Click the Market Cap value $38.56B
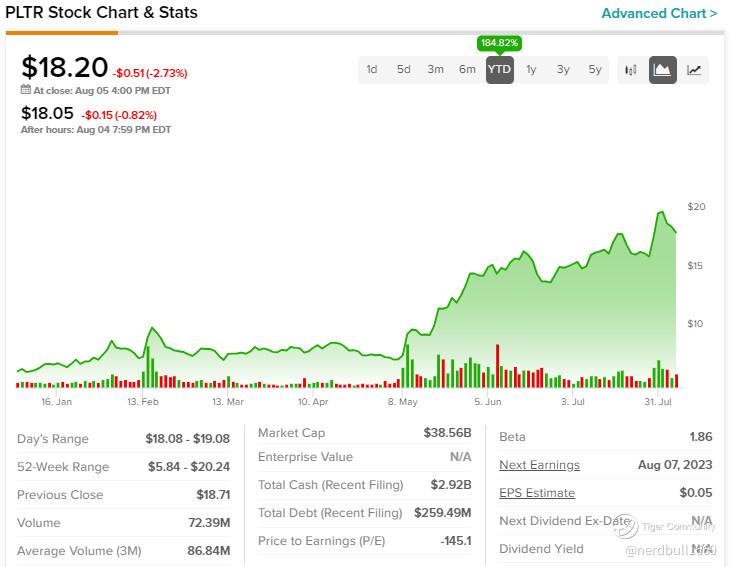 coord(447,433)
